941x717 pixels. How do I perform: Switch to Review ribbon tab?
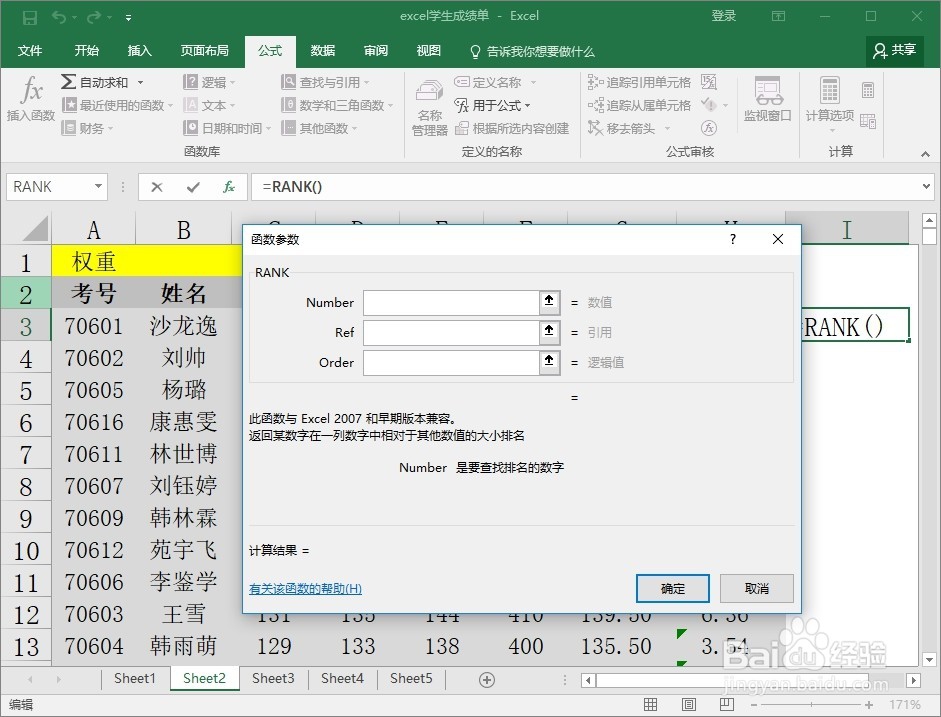point(376,51)
